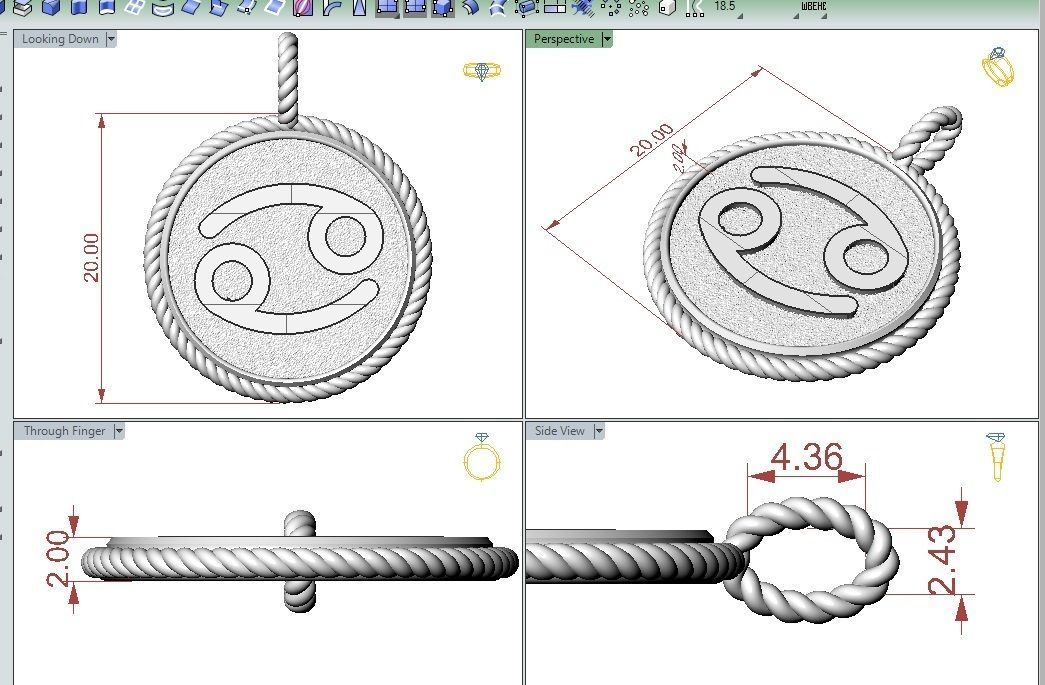
Task: Activate the Through Finger viewport title
Action: tap(65, 431)
